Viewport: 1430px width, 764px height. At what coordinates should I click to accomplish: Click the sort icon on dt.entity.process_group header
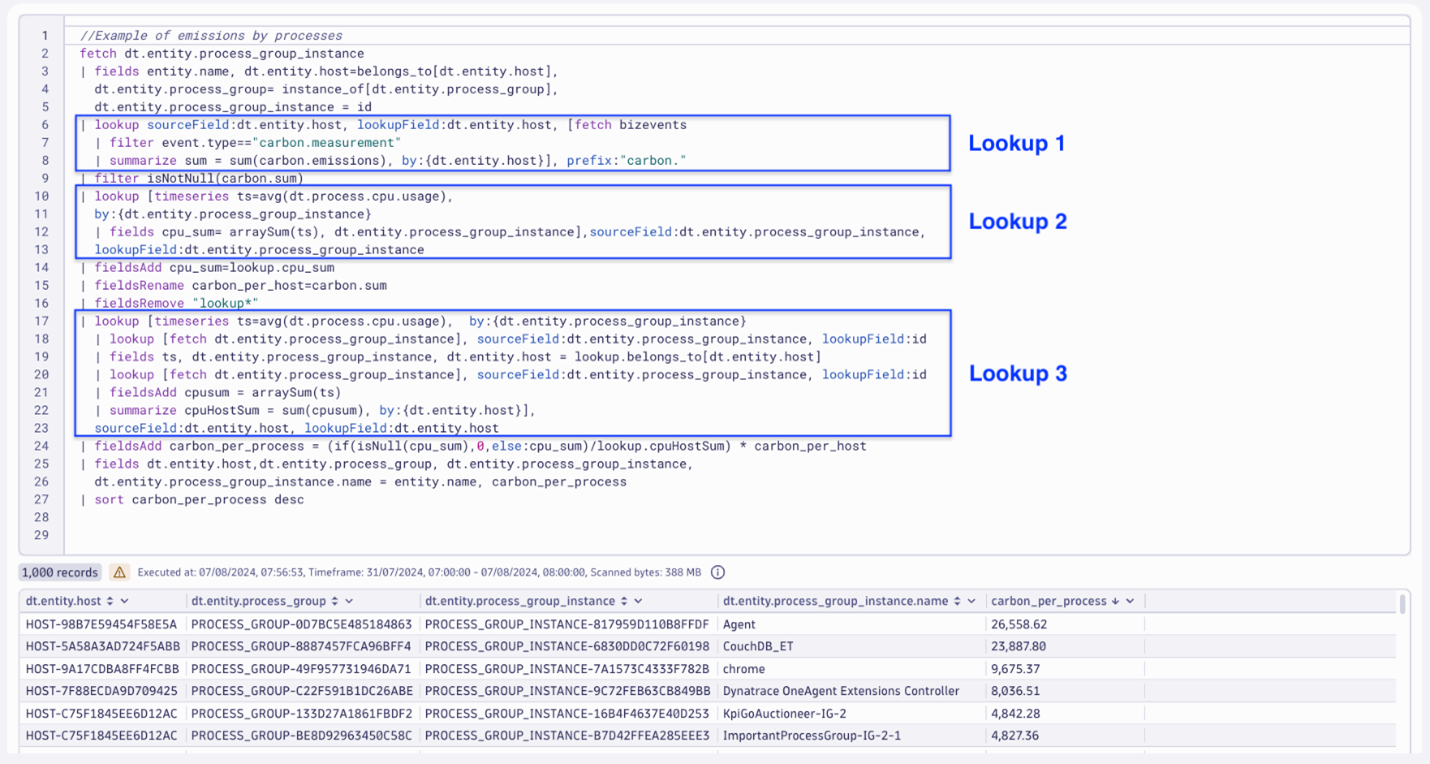(336, 600)
